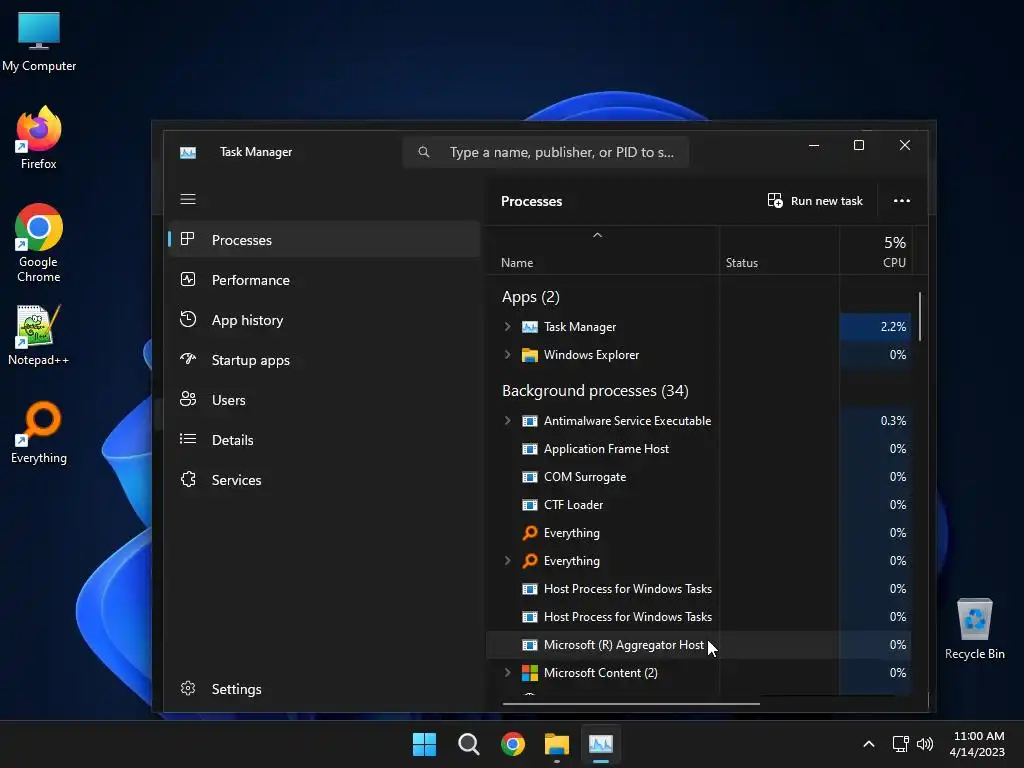Click the Antimalware Service Executable process icon
Screen dimensions: 1024x768
(x=530, y=421)
